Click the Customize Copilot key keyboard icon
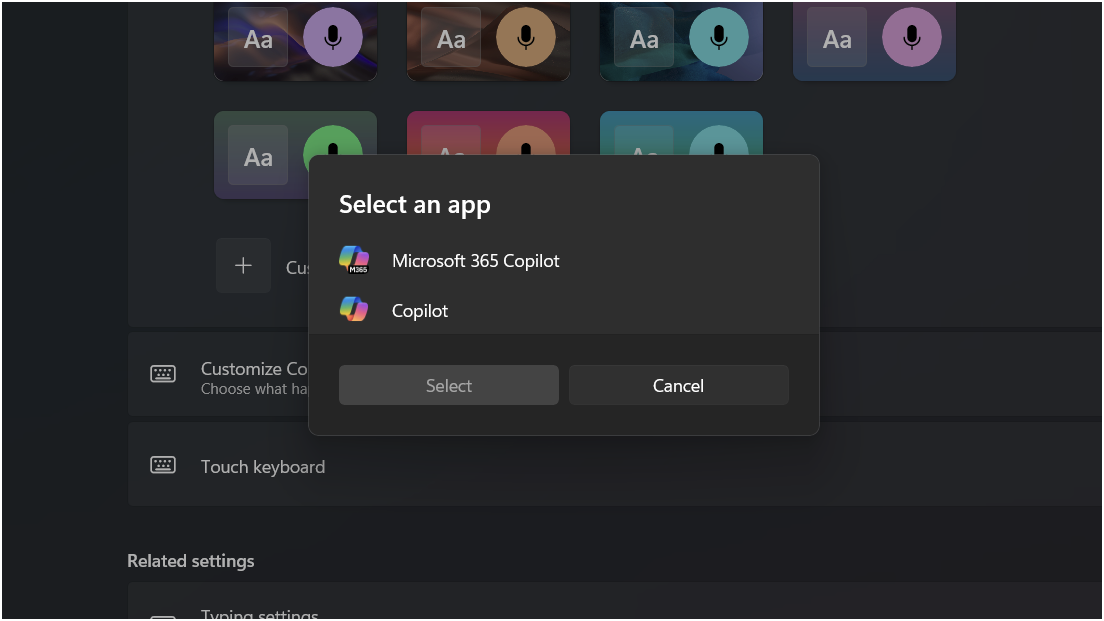Image resolution: width=1104 pixels, height=621 pixels. (x=163, y=374)
